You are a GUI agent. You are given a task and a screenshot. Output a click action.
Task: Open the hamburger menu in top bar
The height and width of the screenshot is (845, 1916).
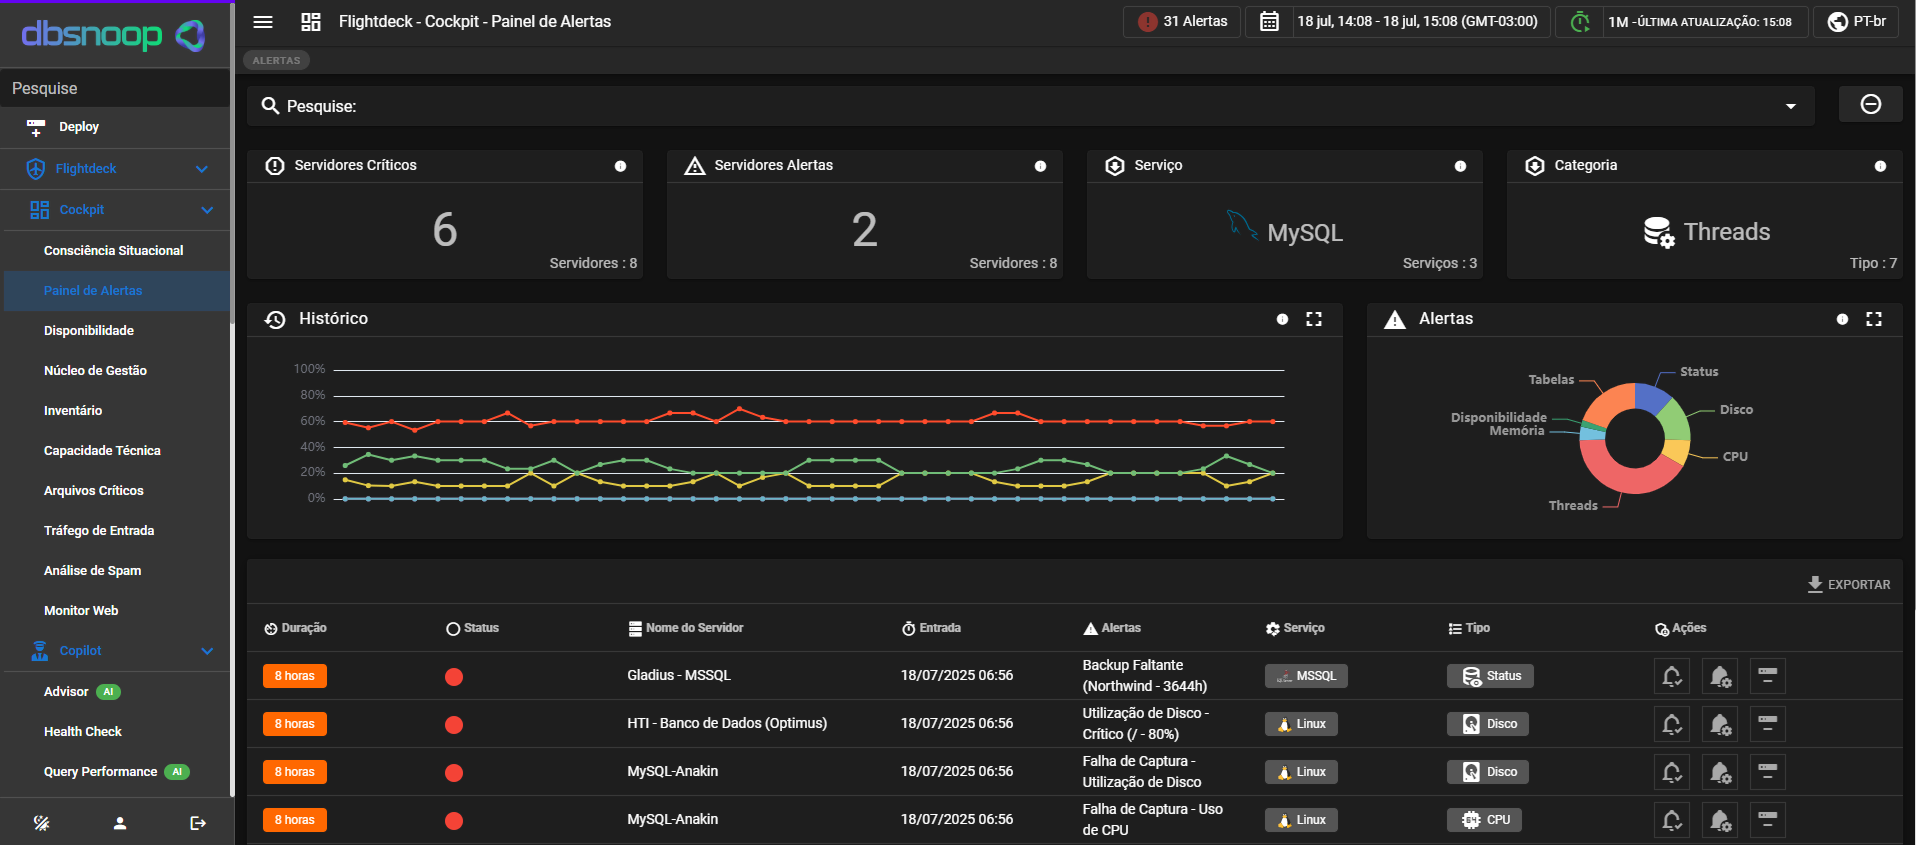263,22
